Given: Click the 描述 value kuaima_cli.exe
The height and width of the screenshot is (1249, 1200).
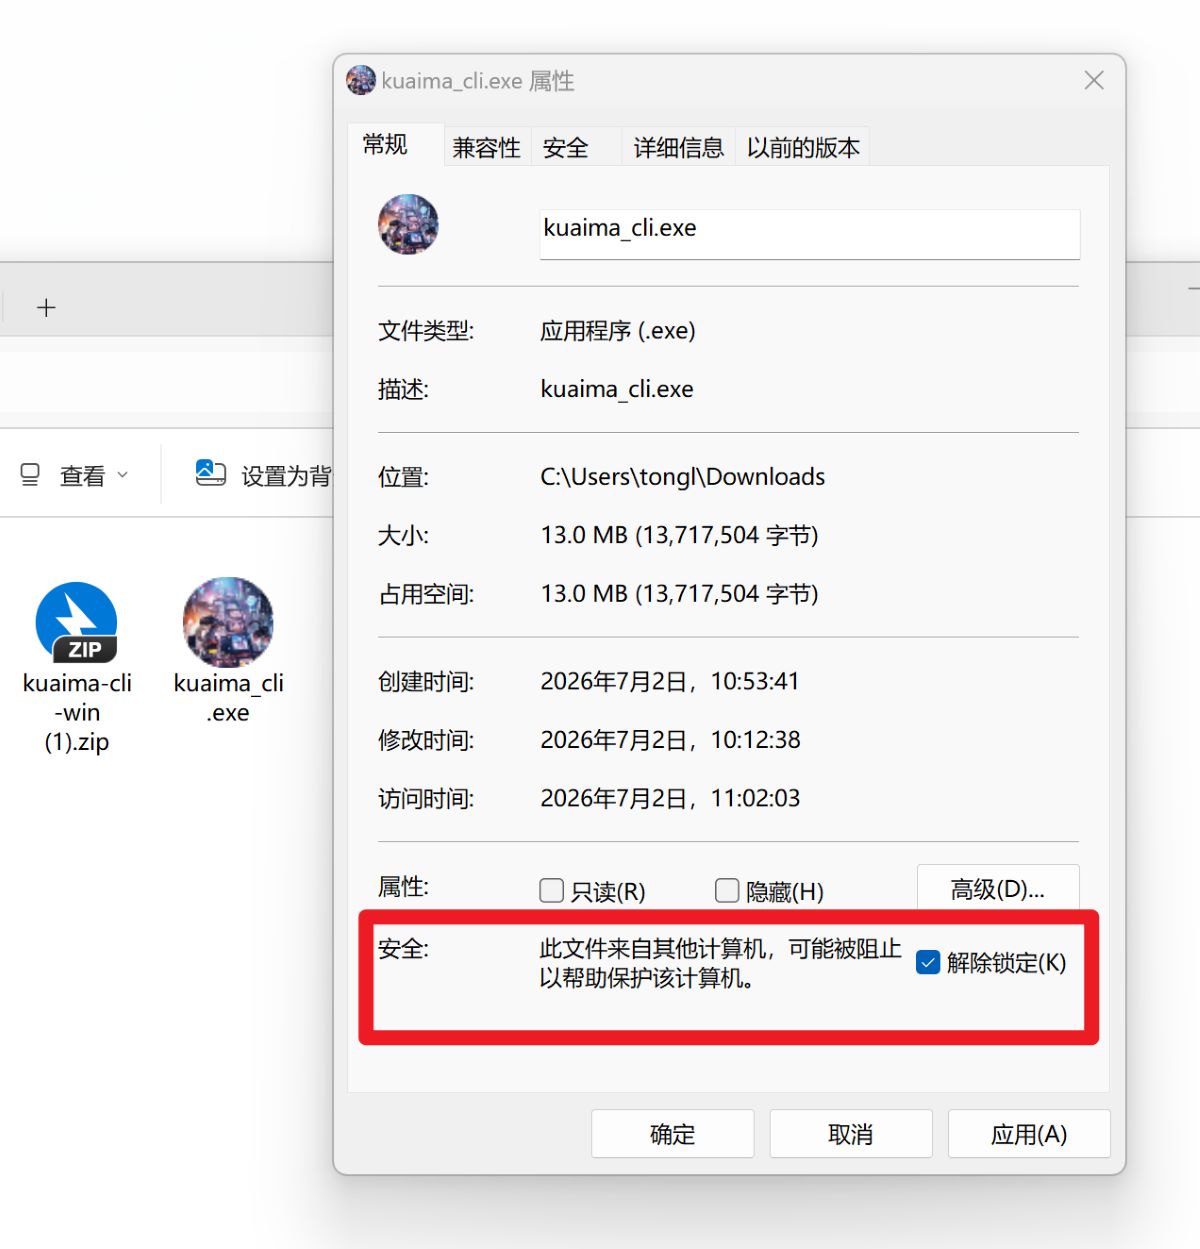Looking at the screenshot, I should 617,389.
